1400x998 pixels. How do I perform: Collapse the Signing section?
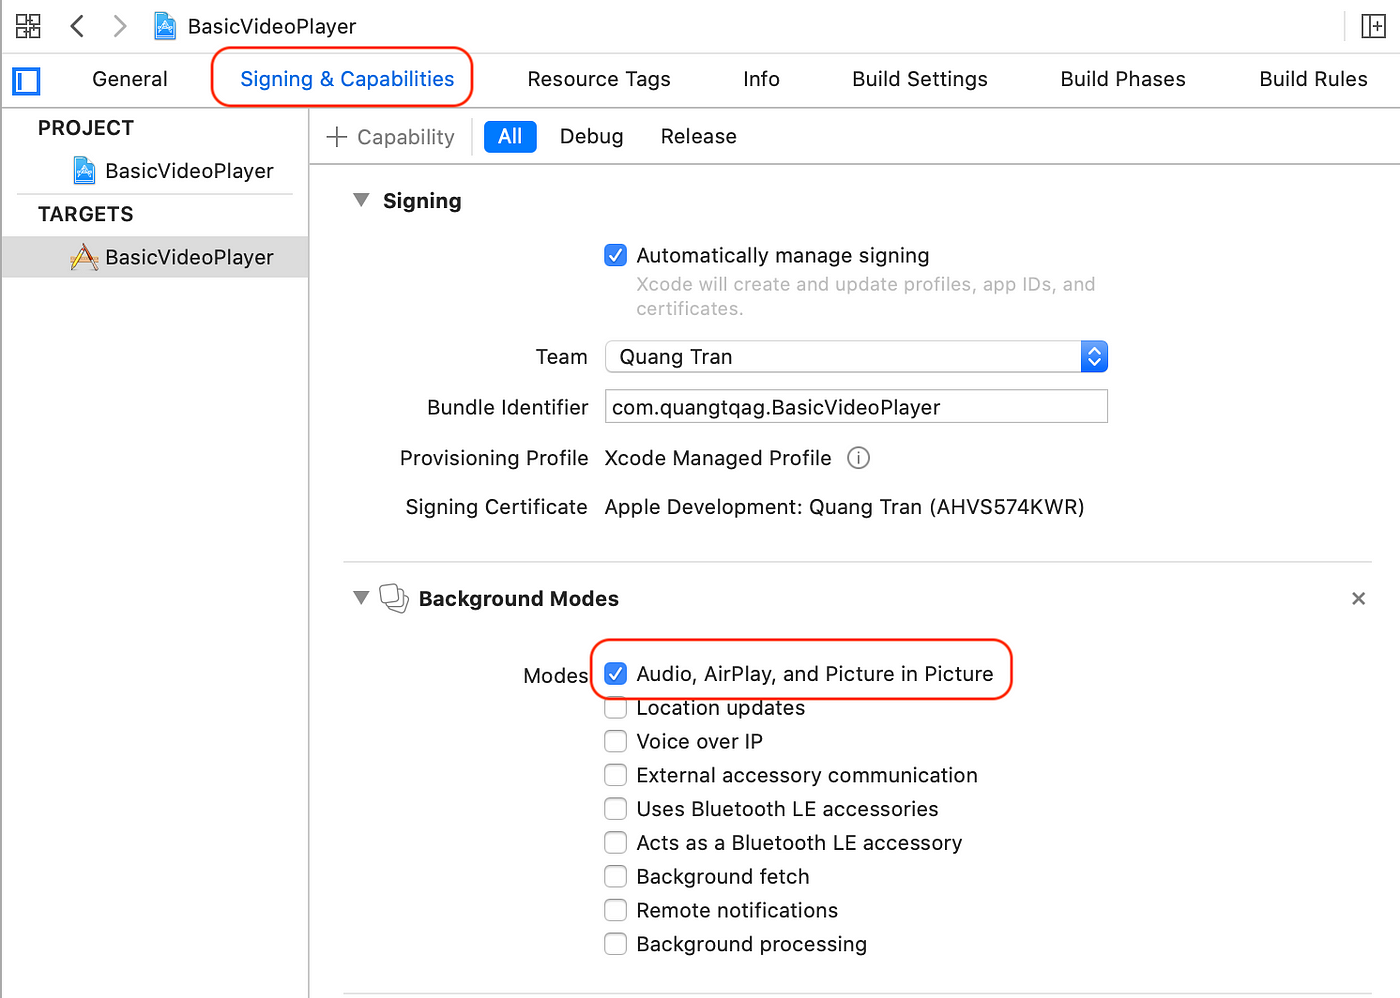(x=361, y=200)
